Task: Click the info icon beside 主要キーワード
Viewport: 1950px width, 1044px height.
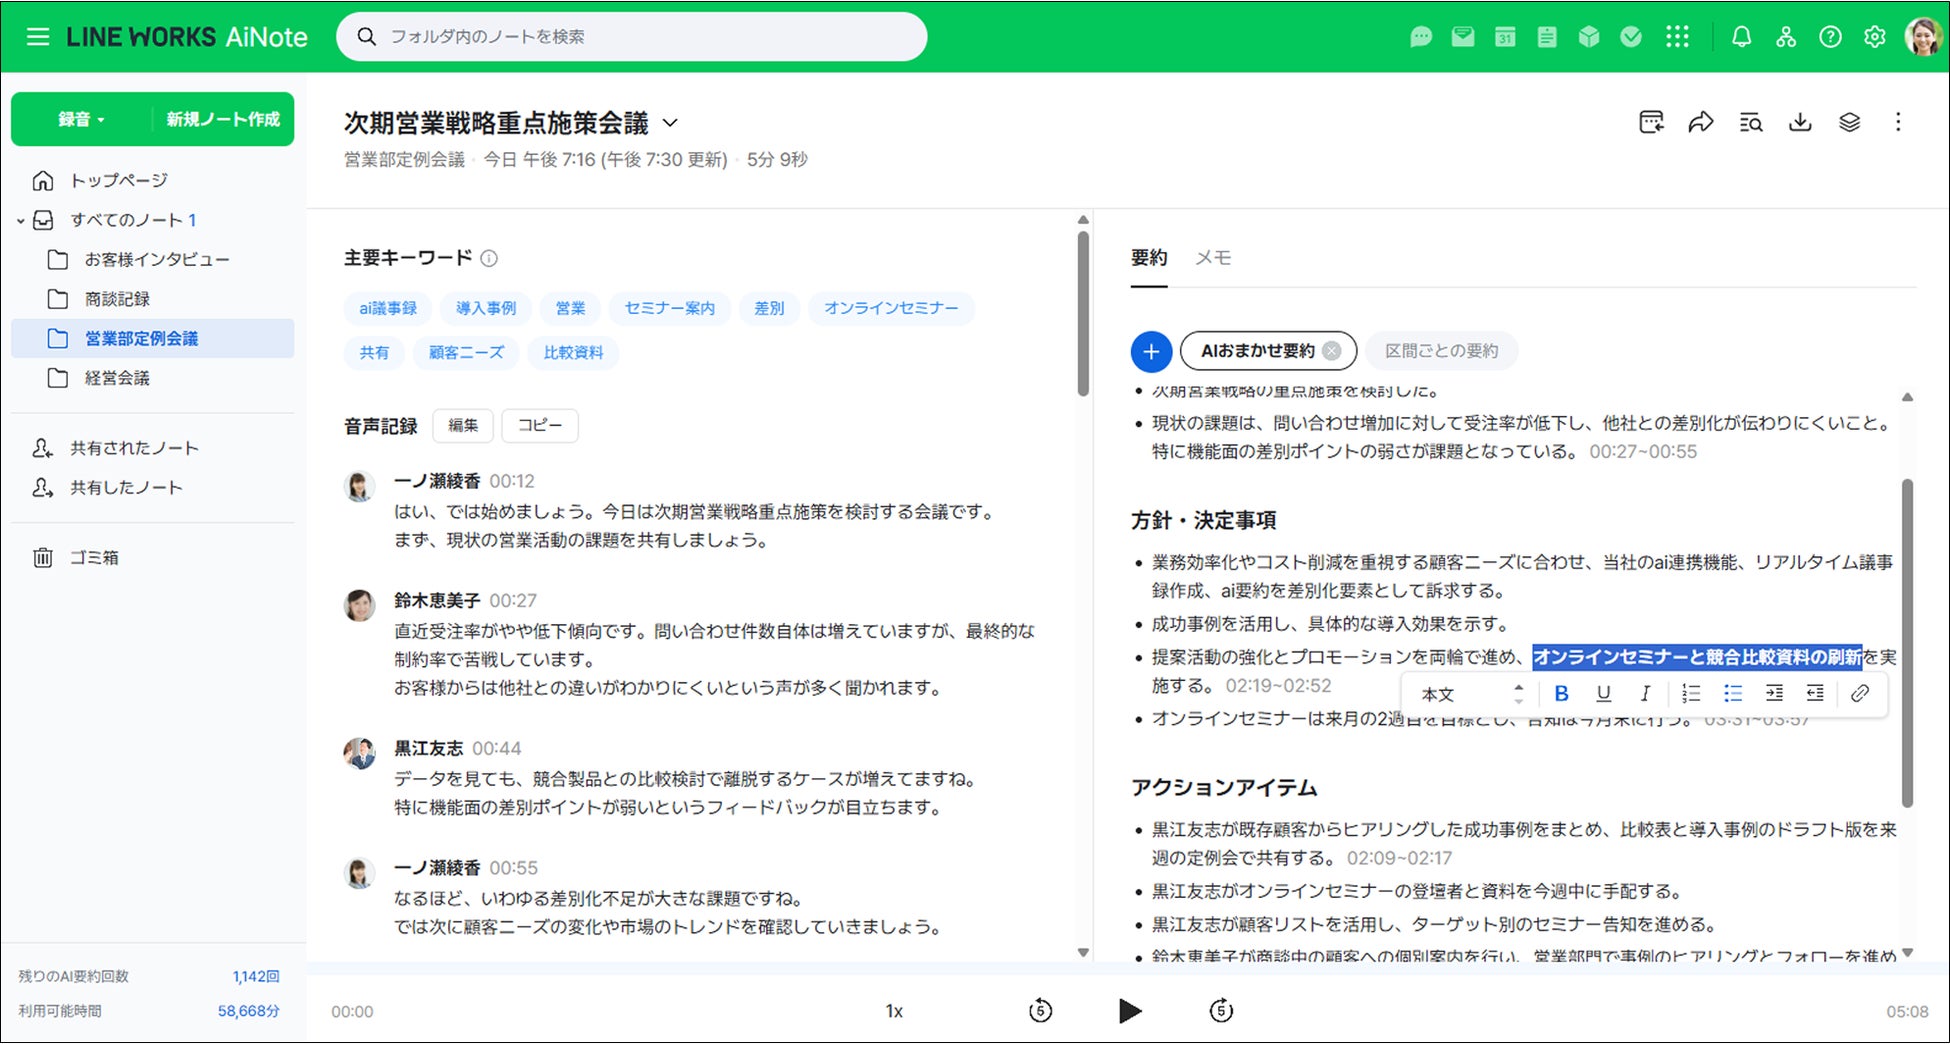Action: click(x=489, y=258)
